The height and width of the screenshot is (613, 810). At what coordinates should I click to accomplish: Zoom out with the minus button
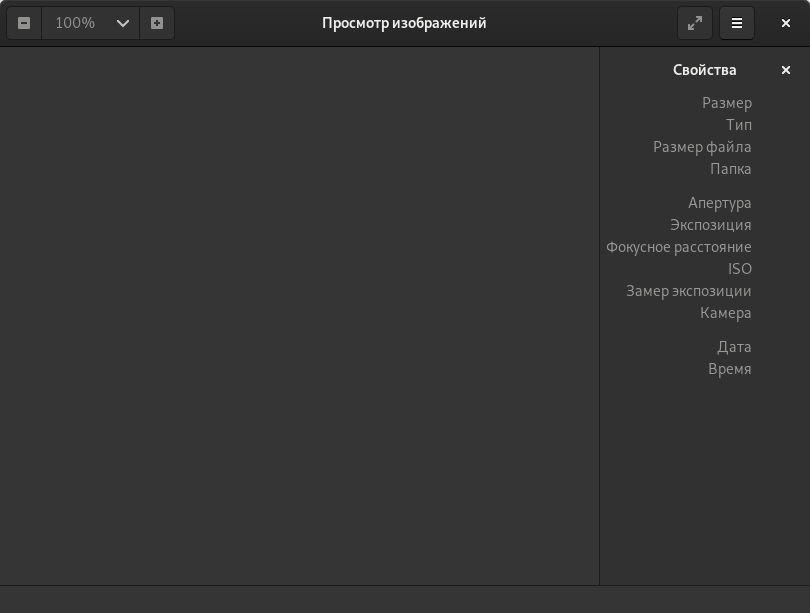[24, 23]
